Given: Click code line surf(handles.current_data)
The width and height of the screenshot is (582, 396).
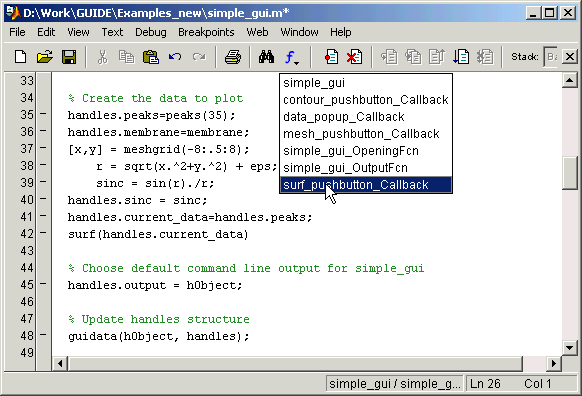Looking at the screenshot, I should tap(158, 235).
